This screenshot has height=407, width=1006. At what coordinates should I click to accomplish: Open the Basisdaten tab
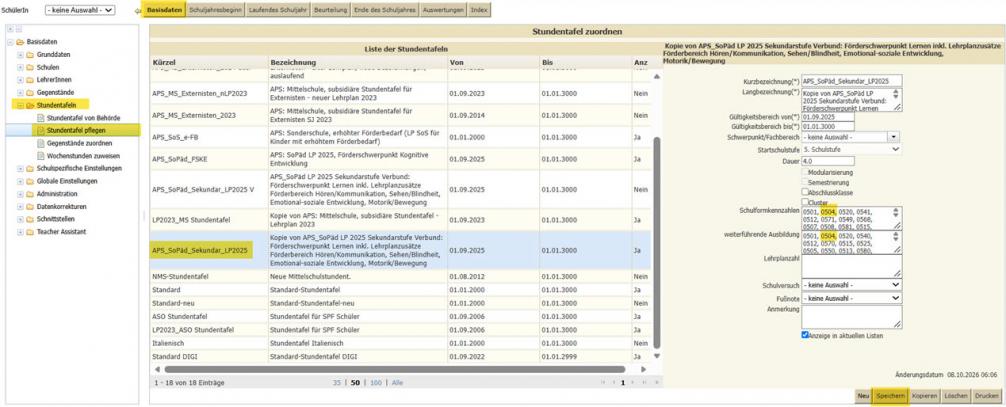point(164,11)
